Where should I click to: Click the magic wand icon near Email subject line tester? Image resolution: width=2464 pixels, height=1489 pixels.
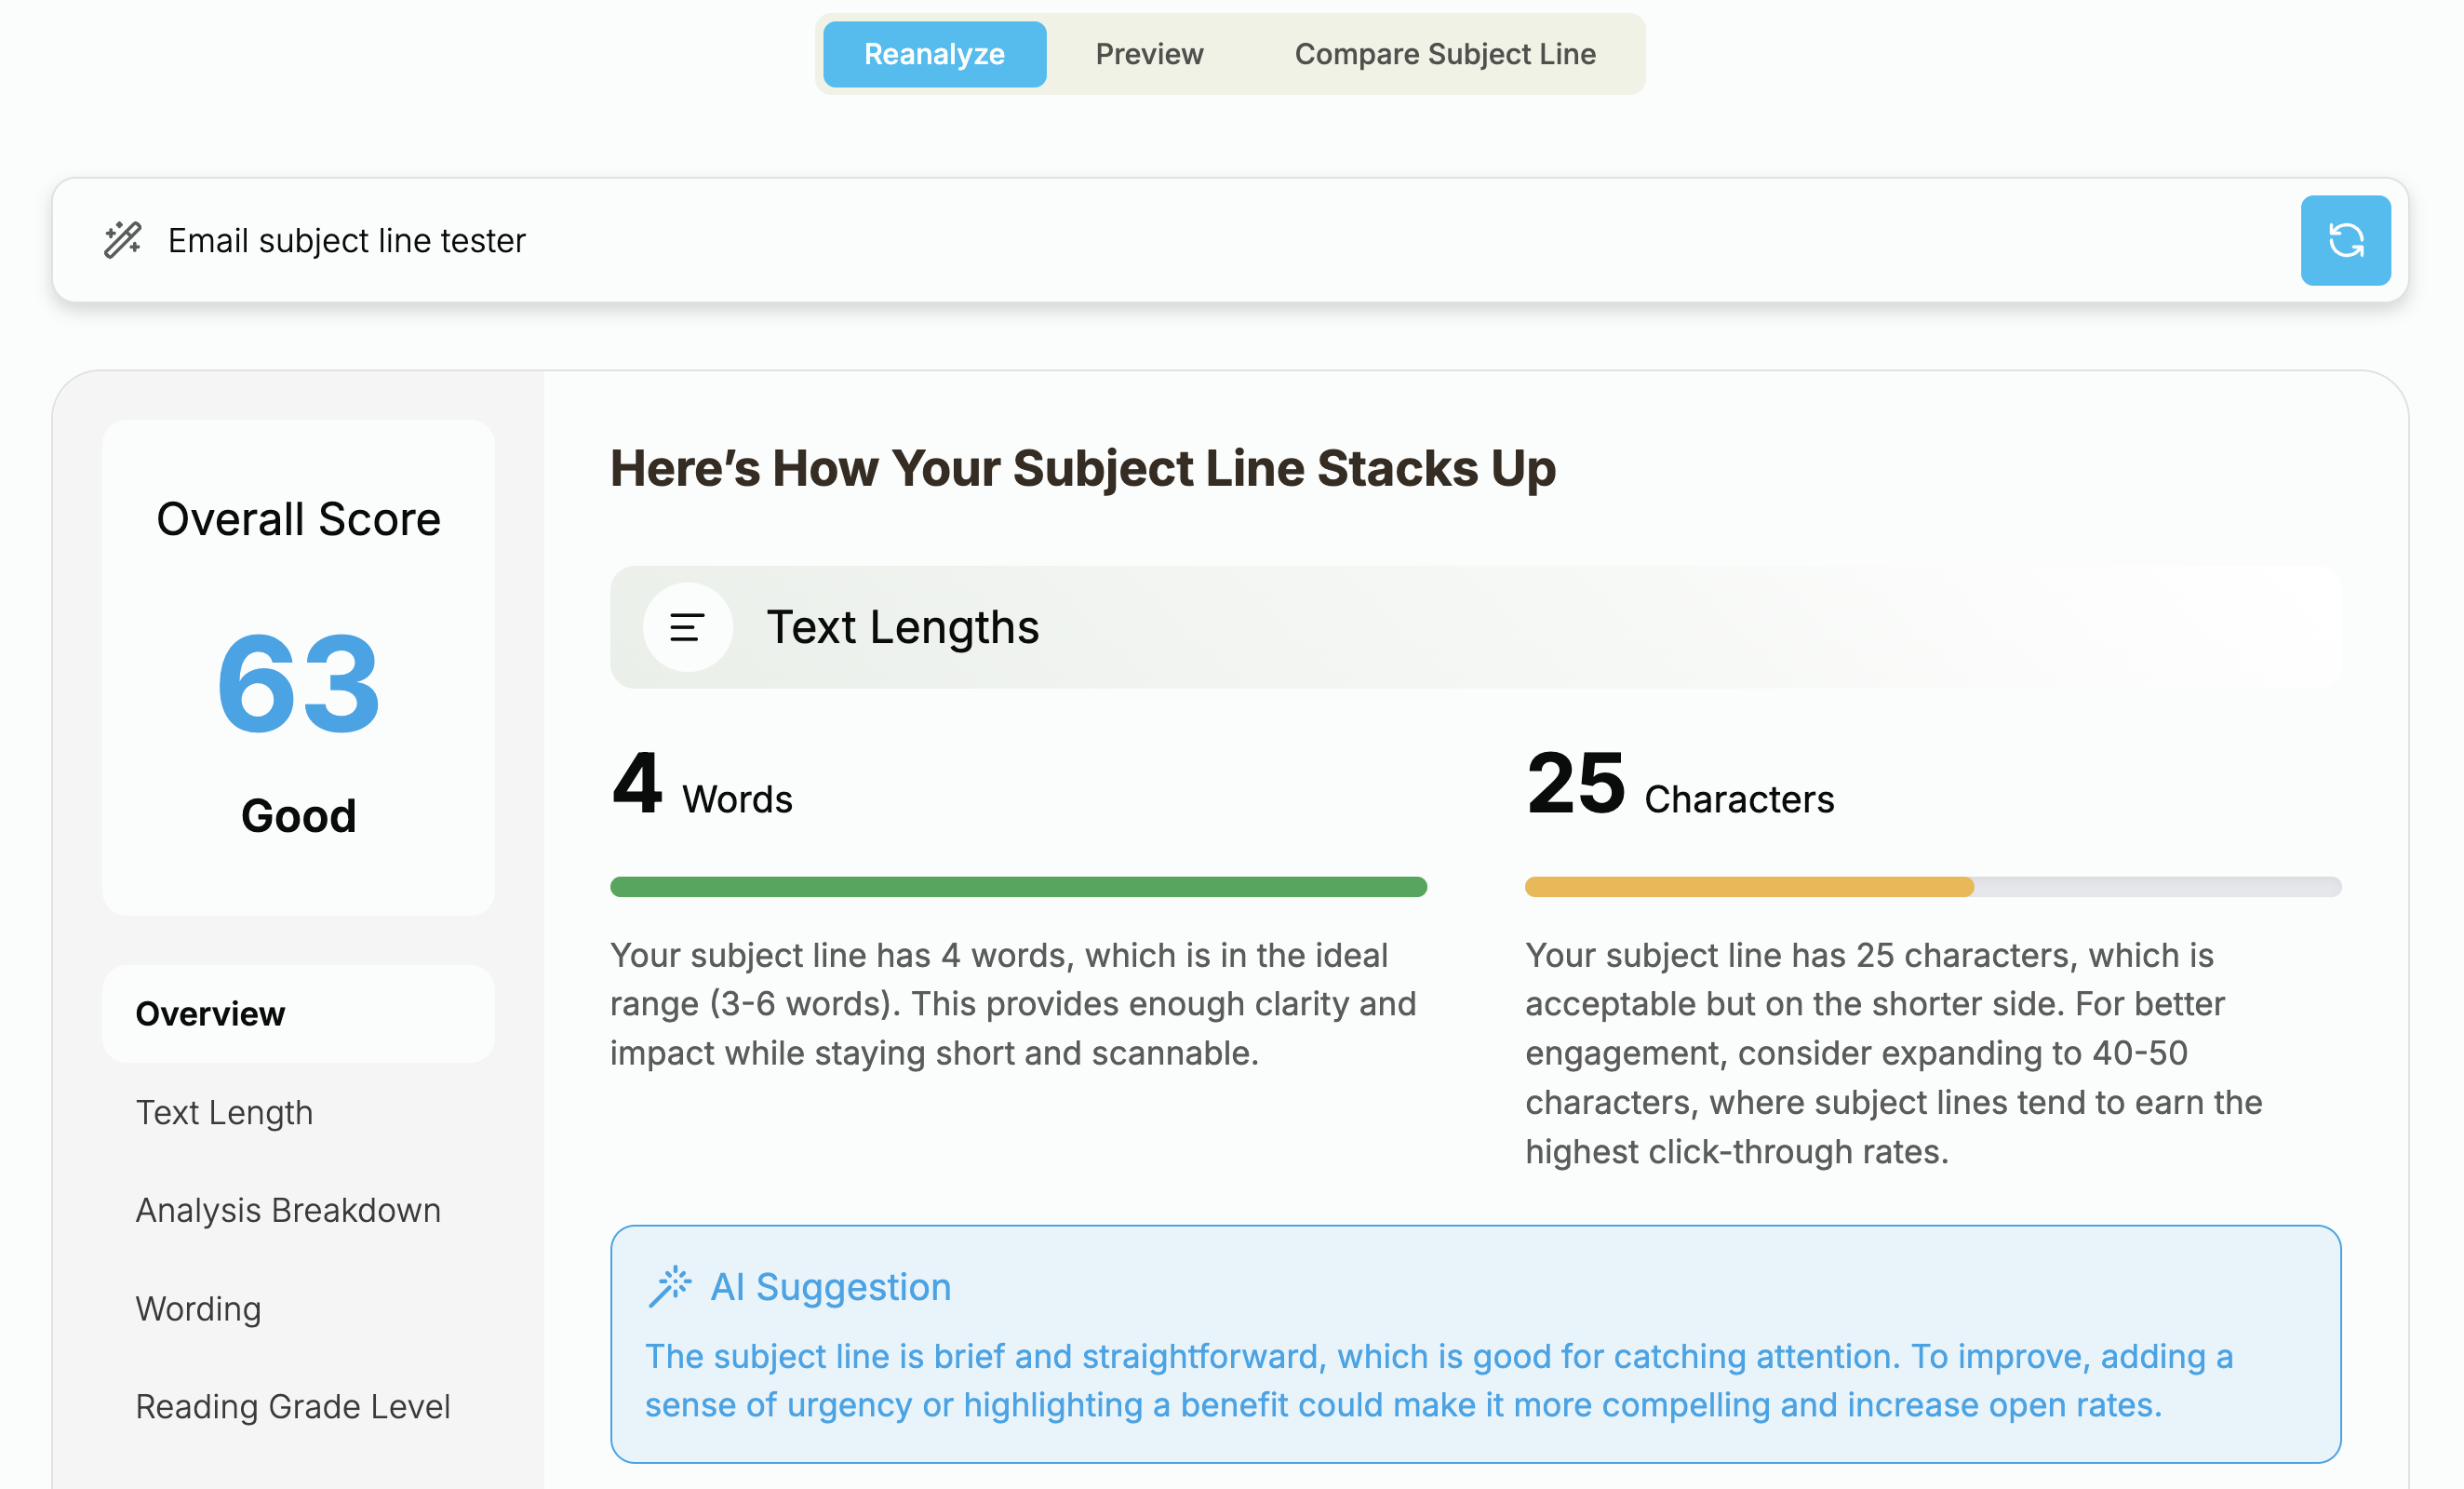point(123,241)
